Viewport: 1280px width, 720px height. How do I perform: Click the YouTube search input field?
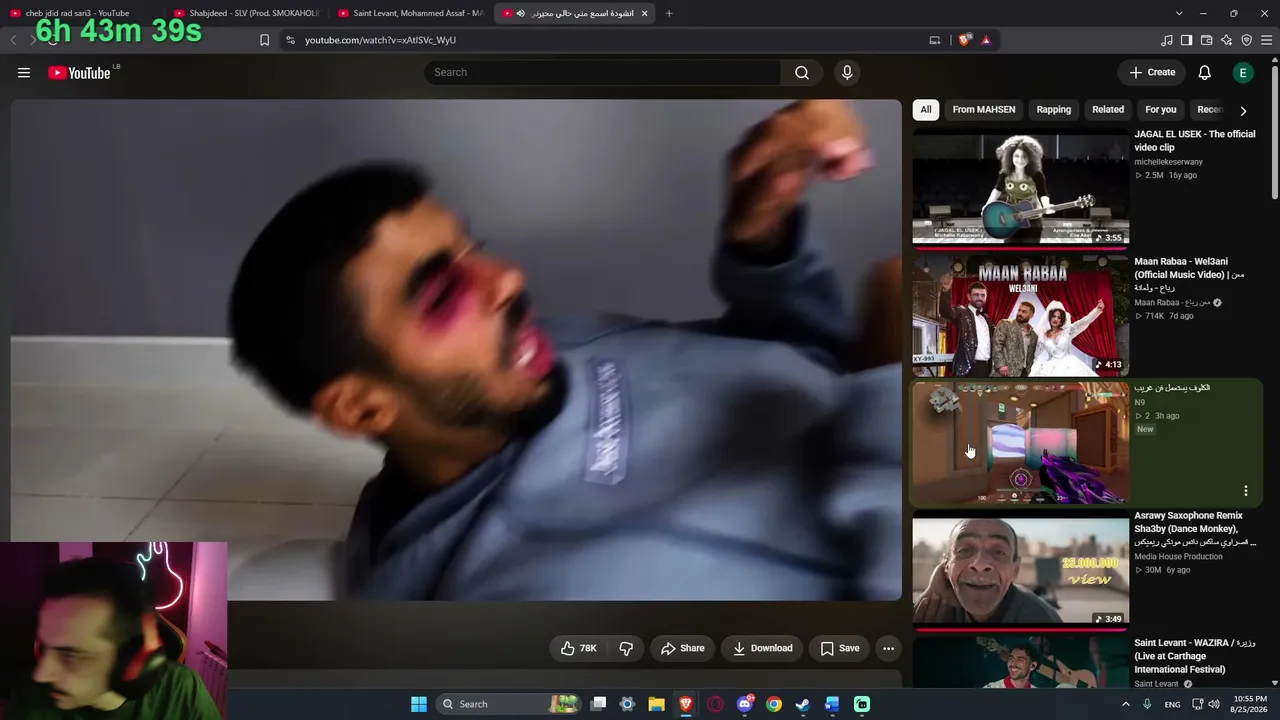[603, 72]
